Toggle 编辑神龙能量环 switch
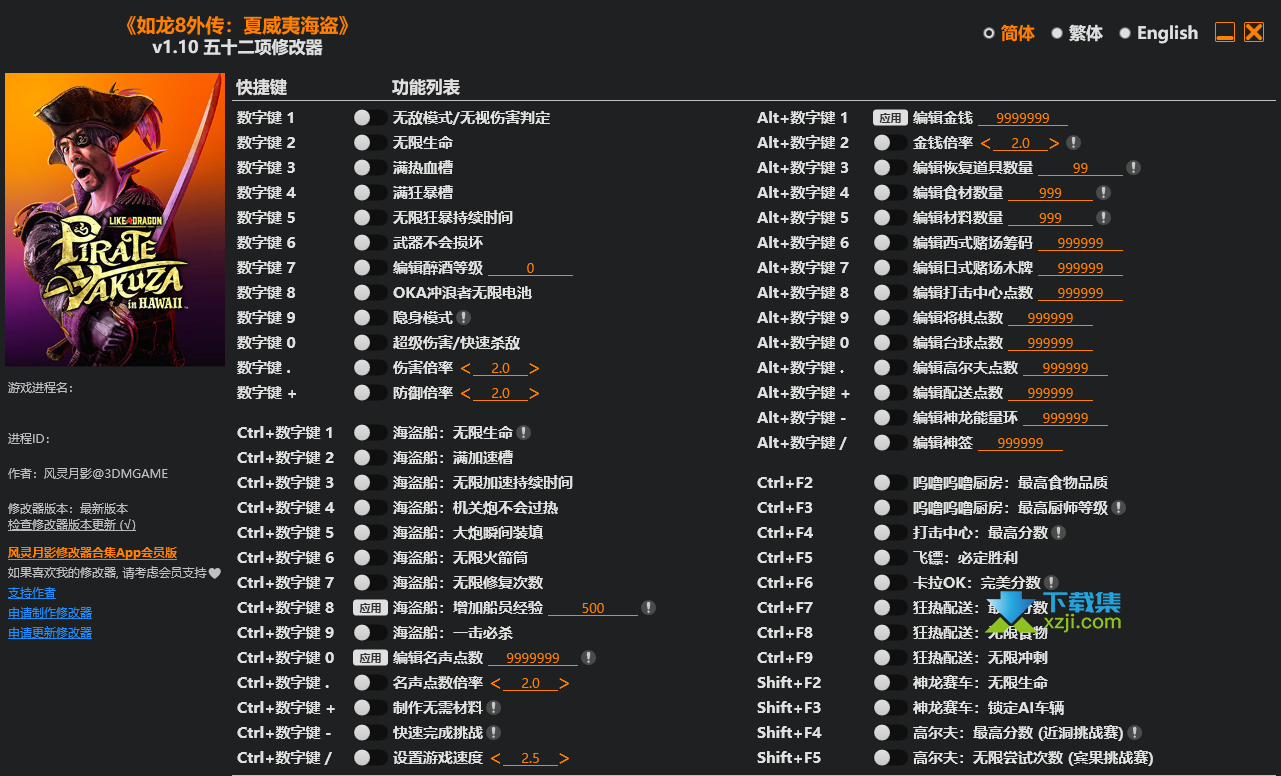Image resolution: width=1281 pixels, height=776 pixels. pyautogui.click(x=890, y=418)
